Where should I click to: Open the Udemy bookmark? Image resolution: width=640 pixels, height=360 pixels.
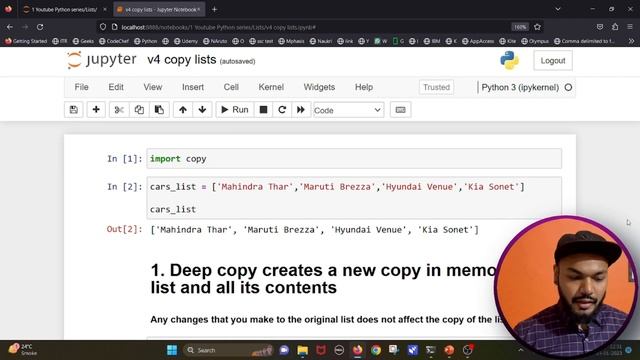pyautogui.click(x=186, y=41)
